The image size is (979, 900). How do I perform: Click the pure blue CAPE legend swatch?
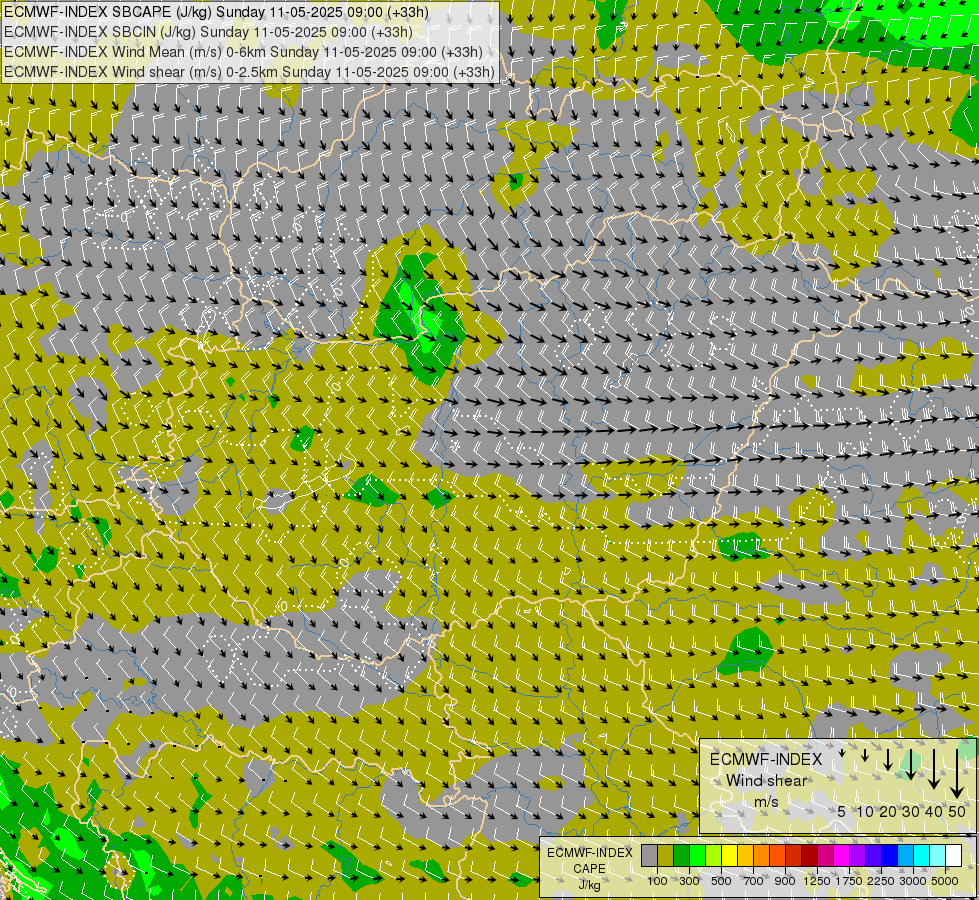tap(890, 855)
